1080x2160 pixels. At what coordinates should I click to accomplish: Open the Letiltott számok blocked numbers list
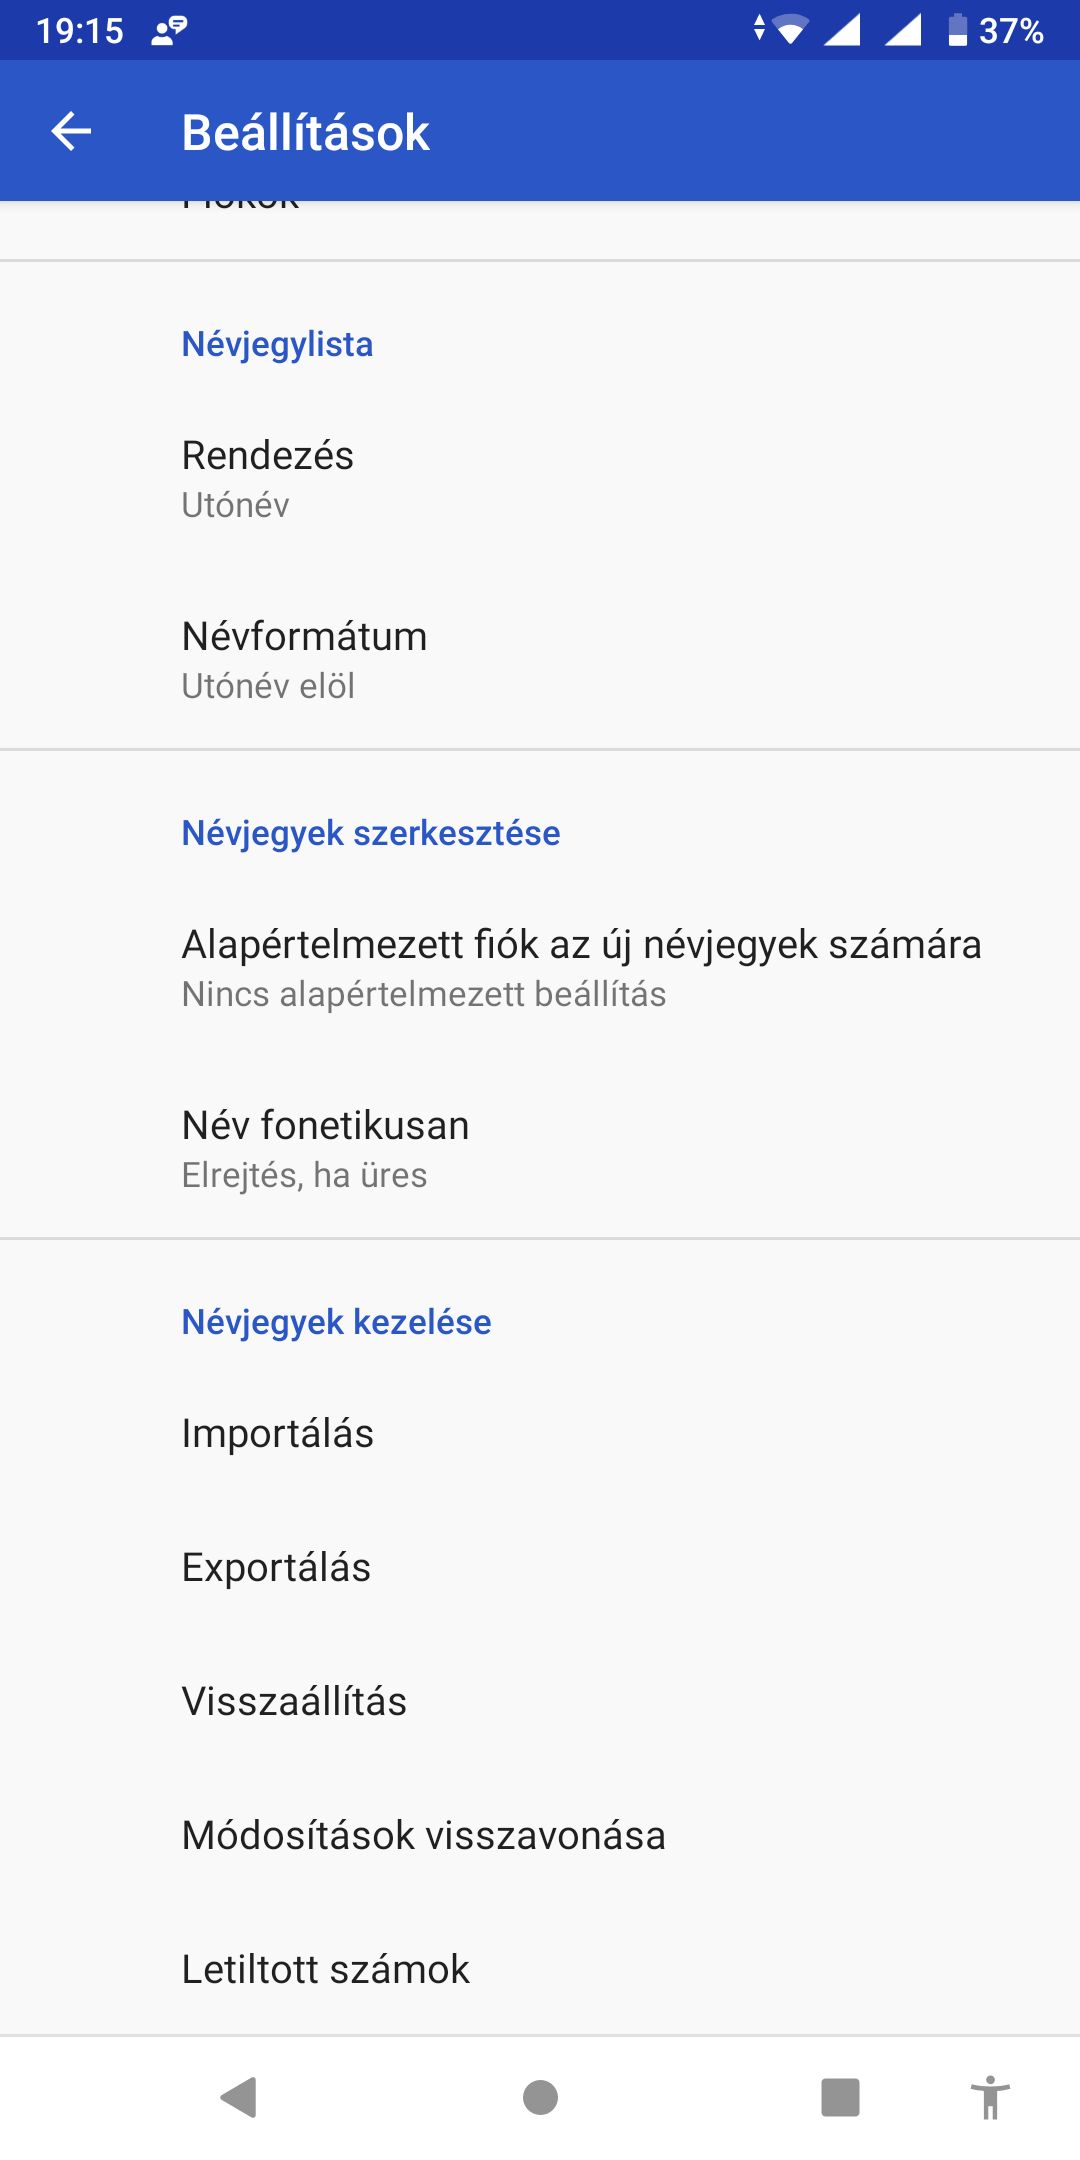pyautogui.click(x=540, y=1969)
